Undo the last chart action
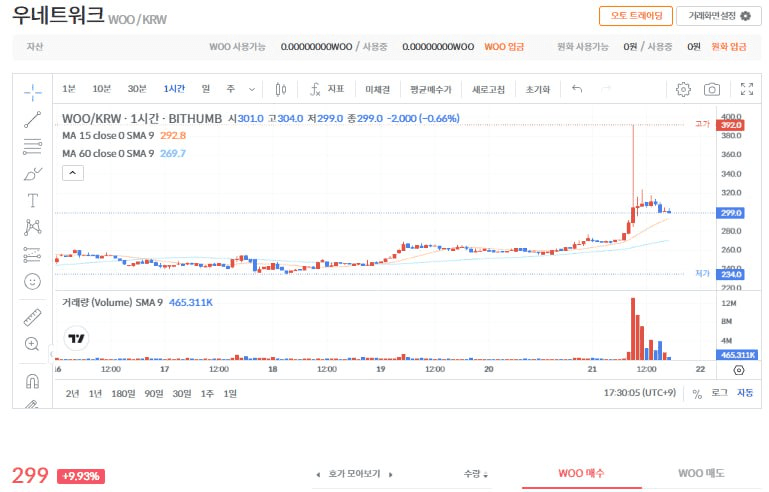 [577, 89]
